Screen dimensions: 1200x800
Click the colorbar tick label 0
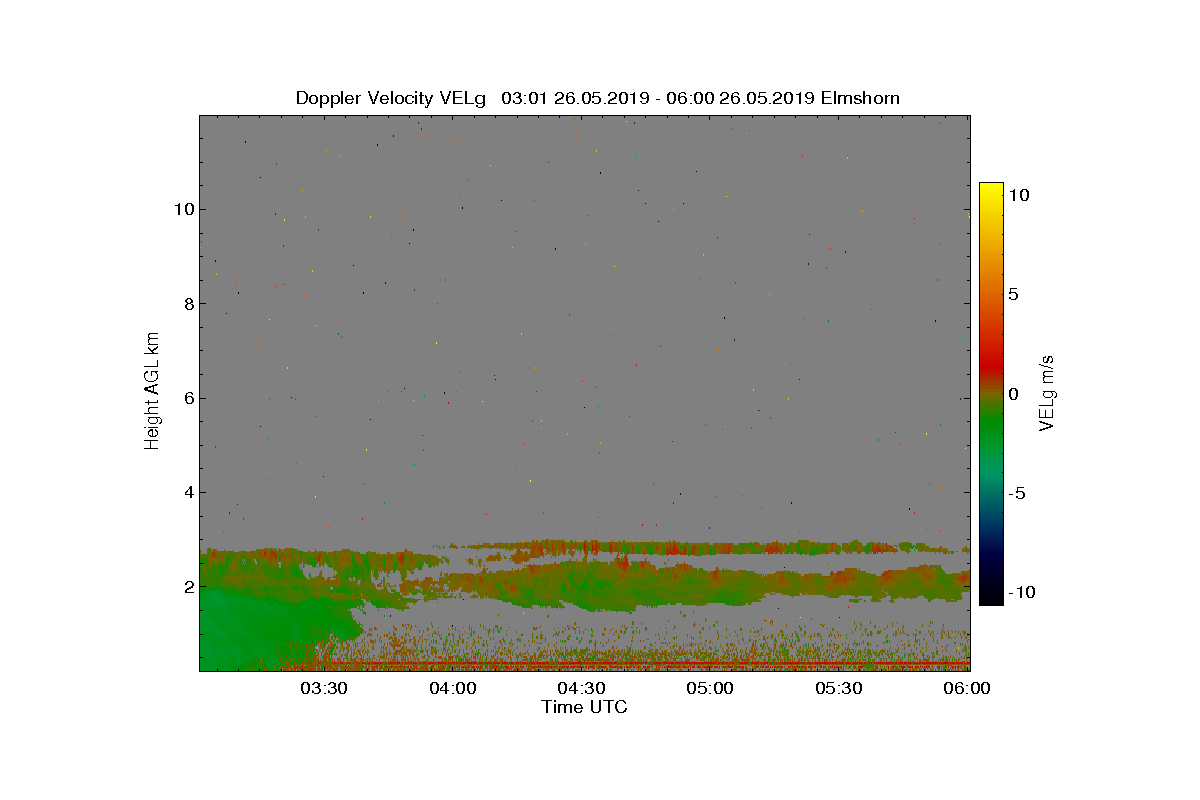pos(1013,394)
